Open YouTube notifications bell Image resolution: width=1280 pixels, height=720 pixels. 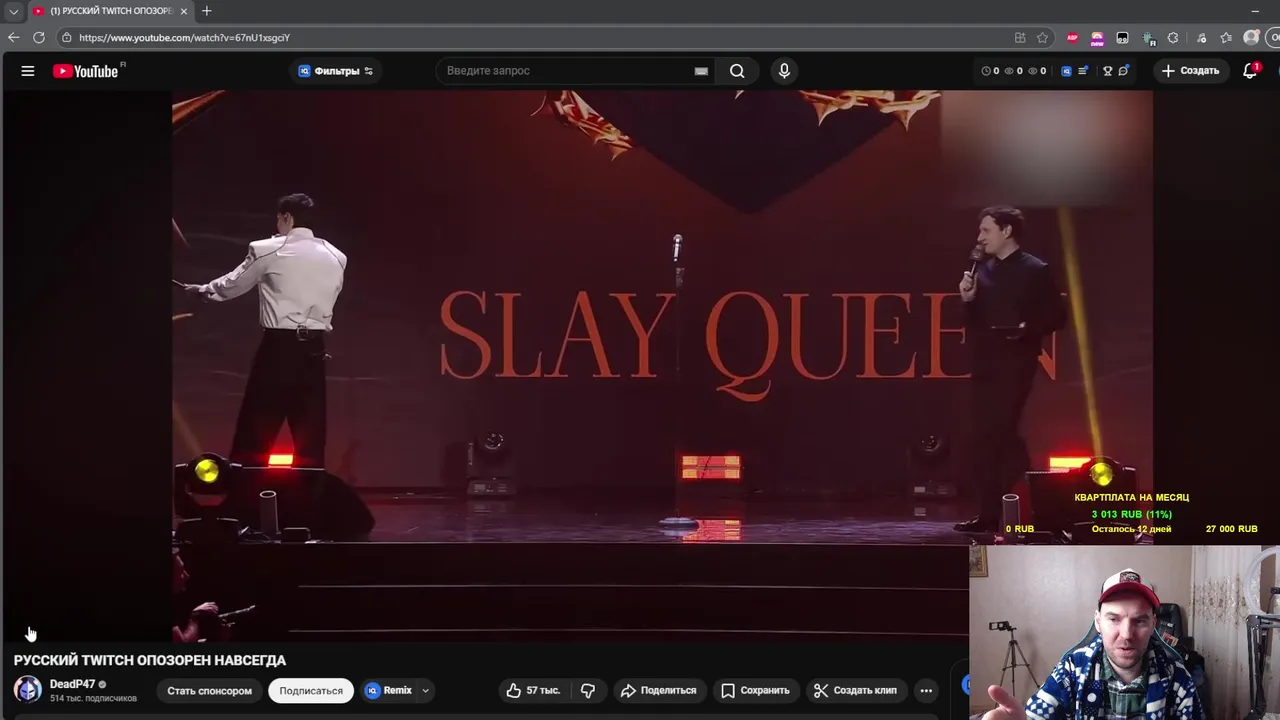coord(1250,71)
